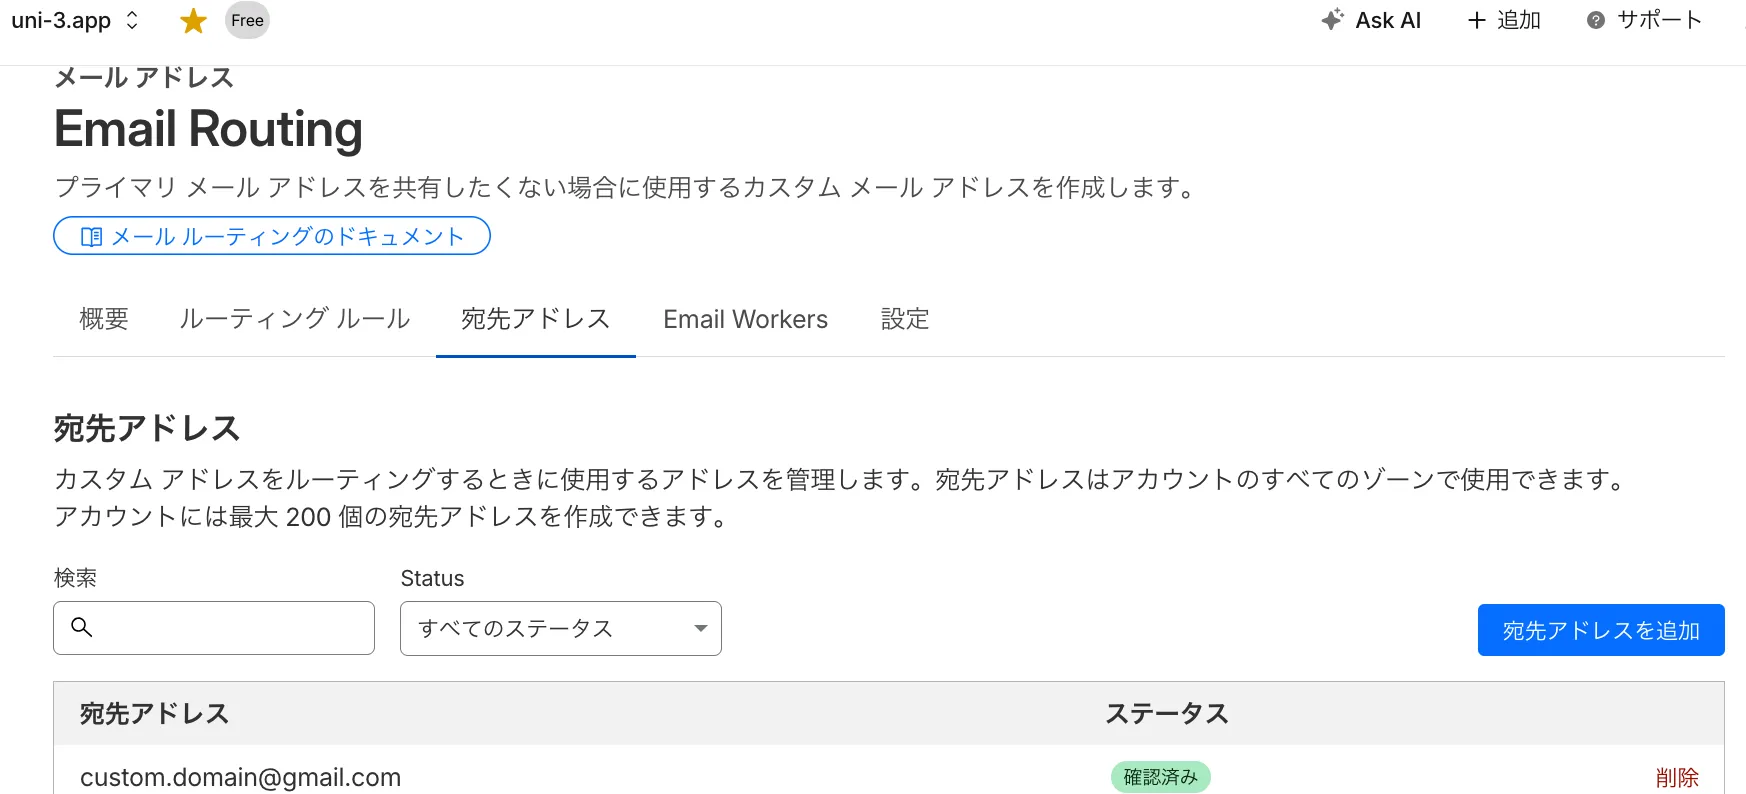1746x794 pixels.
Task: Click the Email Routing page heading
Action: tap(208, 129)
